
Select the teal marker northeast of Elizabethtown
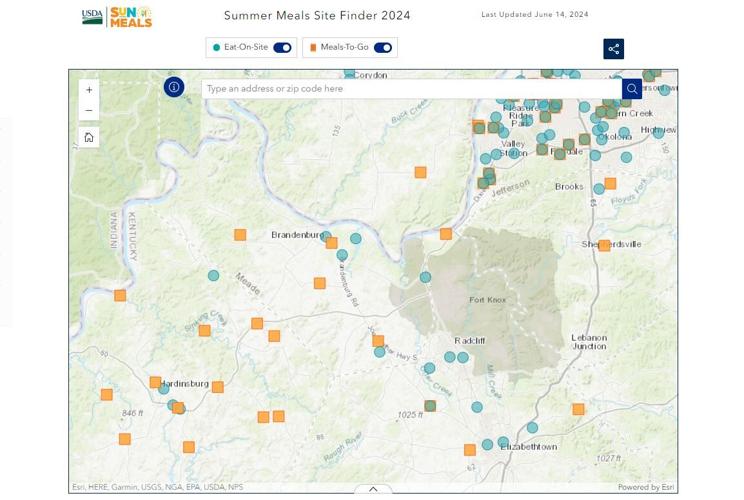[x=532, y=427]
